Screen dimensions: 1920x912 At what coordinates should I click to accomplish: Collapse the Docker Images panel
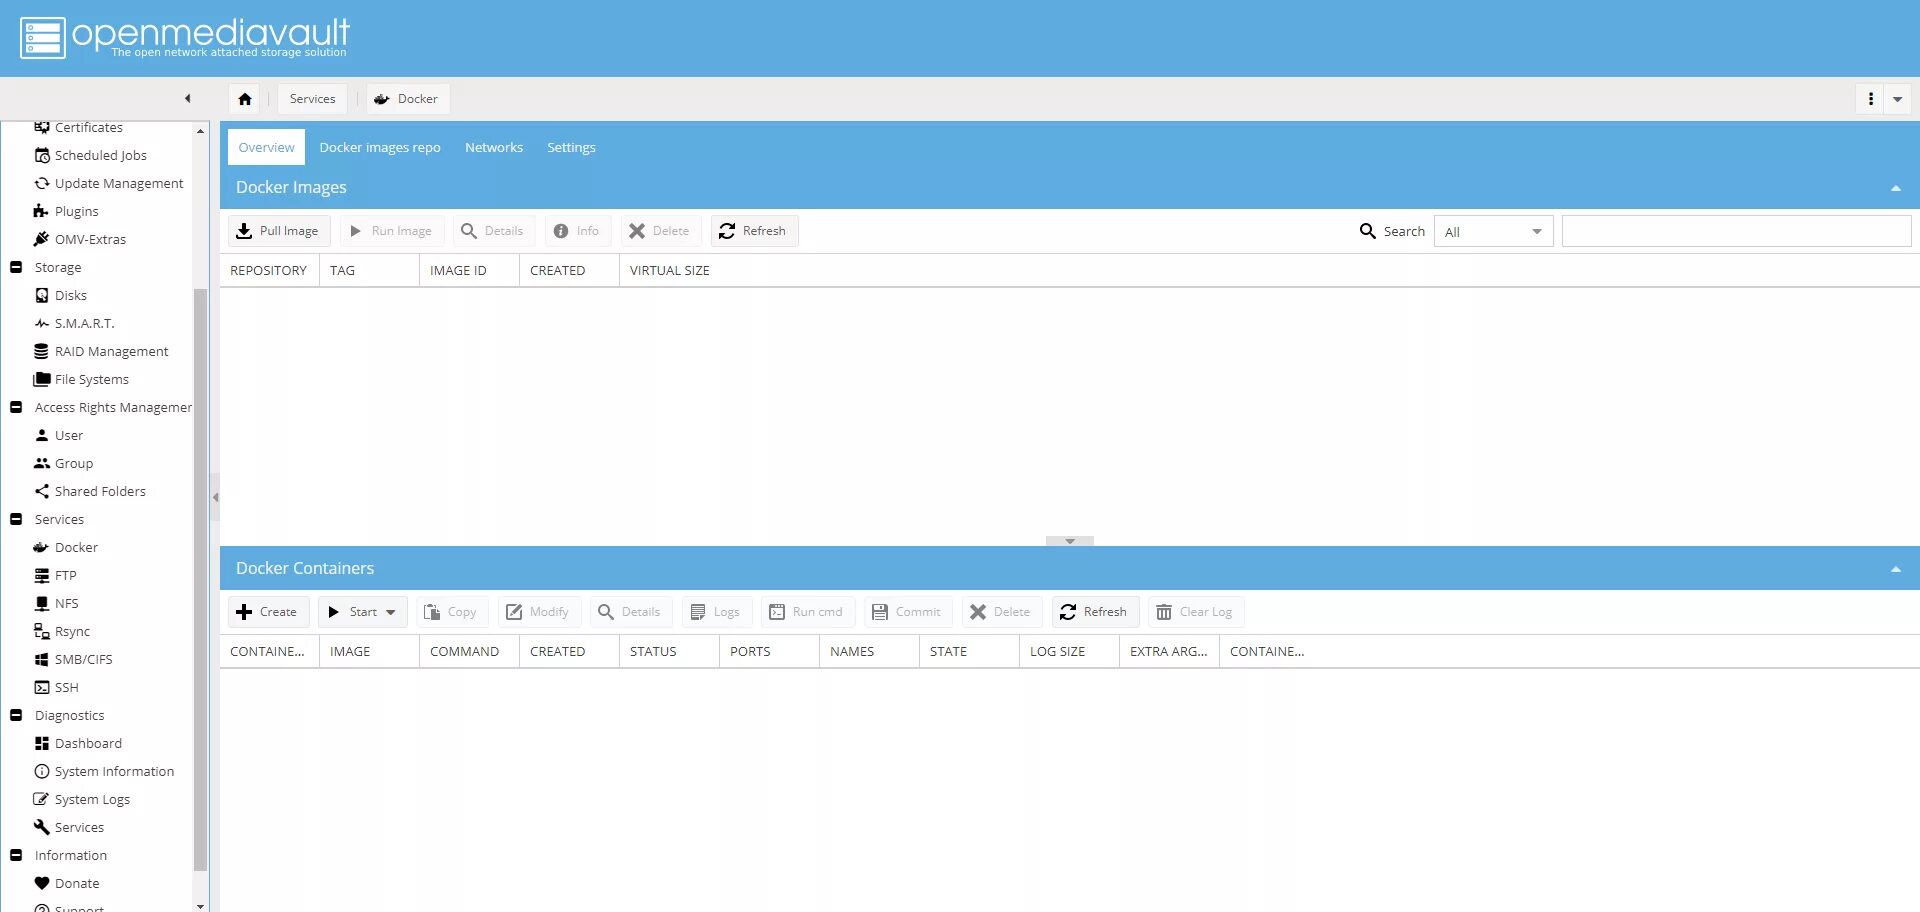click(x=1895, y=188)
